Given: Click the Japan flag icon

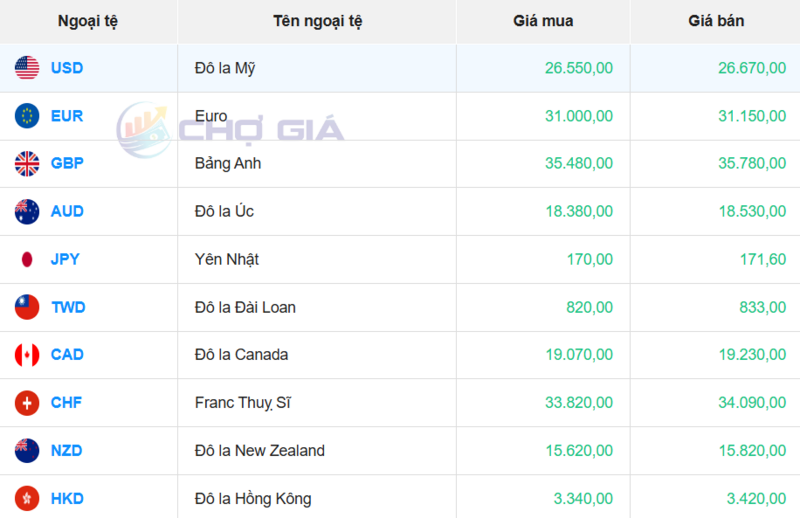Looking at the screenshot, I should click(27, 259).
